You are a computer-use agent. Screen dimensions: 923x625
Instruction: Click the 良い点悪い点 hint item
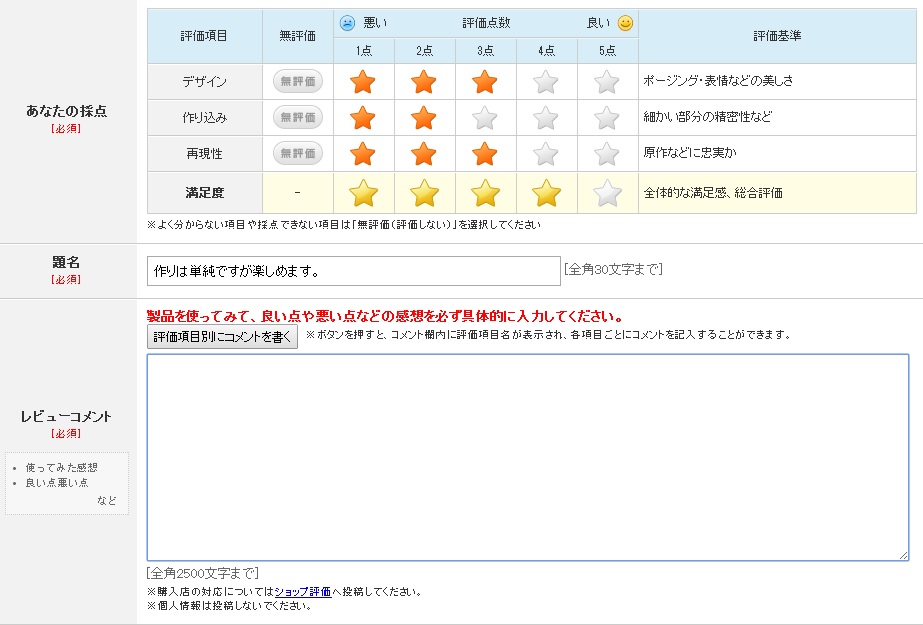(57, 483)
